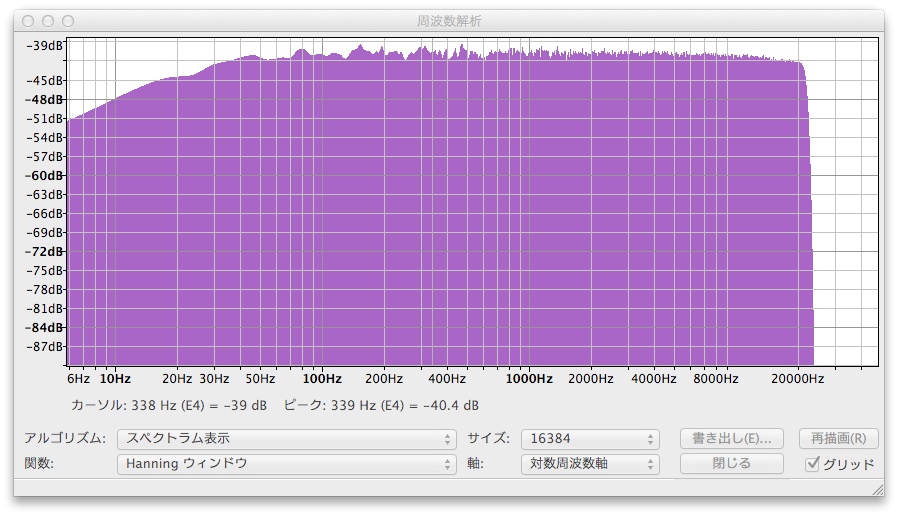This screenshot has height=516, width=898.
Task: Click the アルゴリズム: label
Action: click(x=65, y=439)
